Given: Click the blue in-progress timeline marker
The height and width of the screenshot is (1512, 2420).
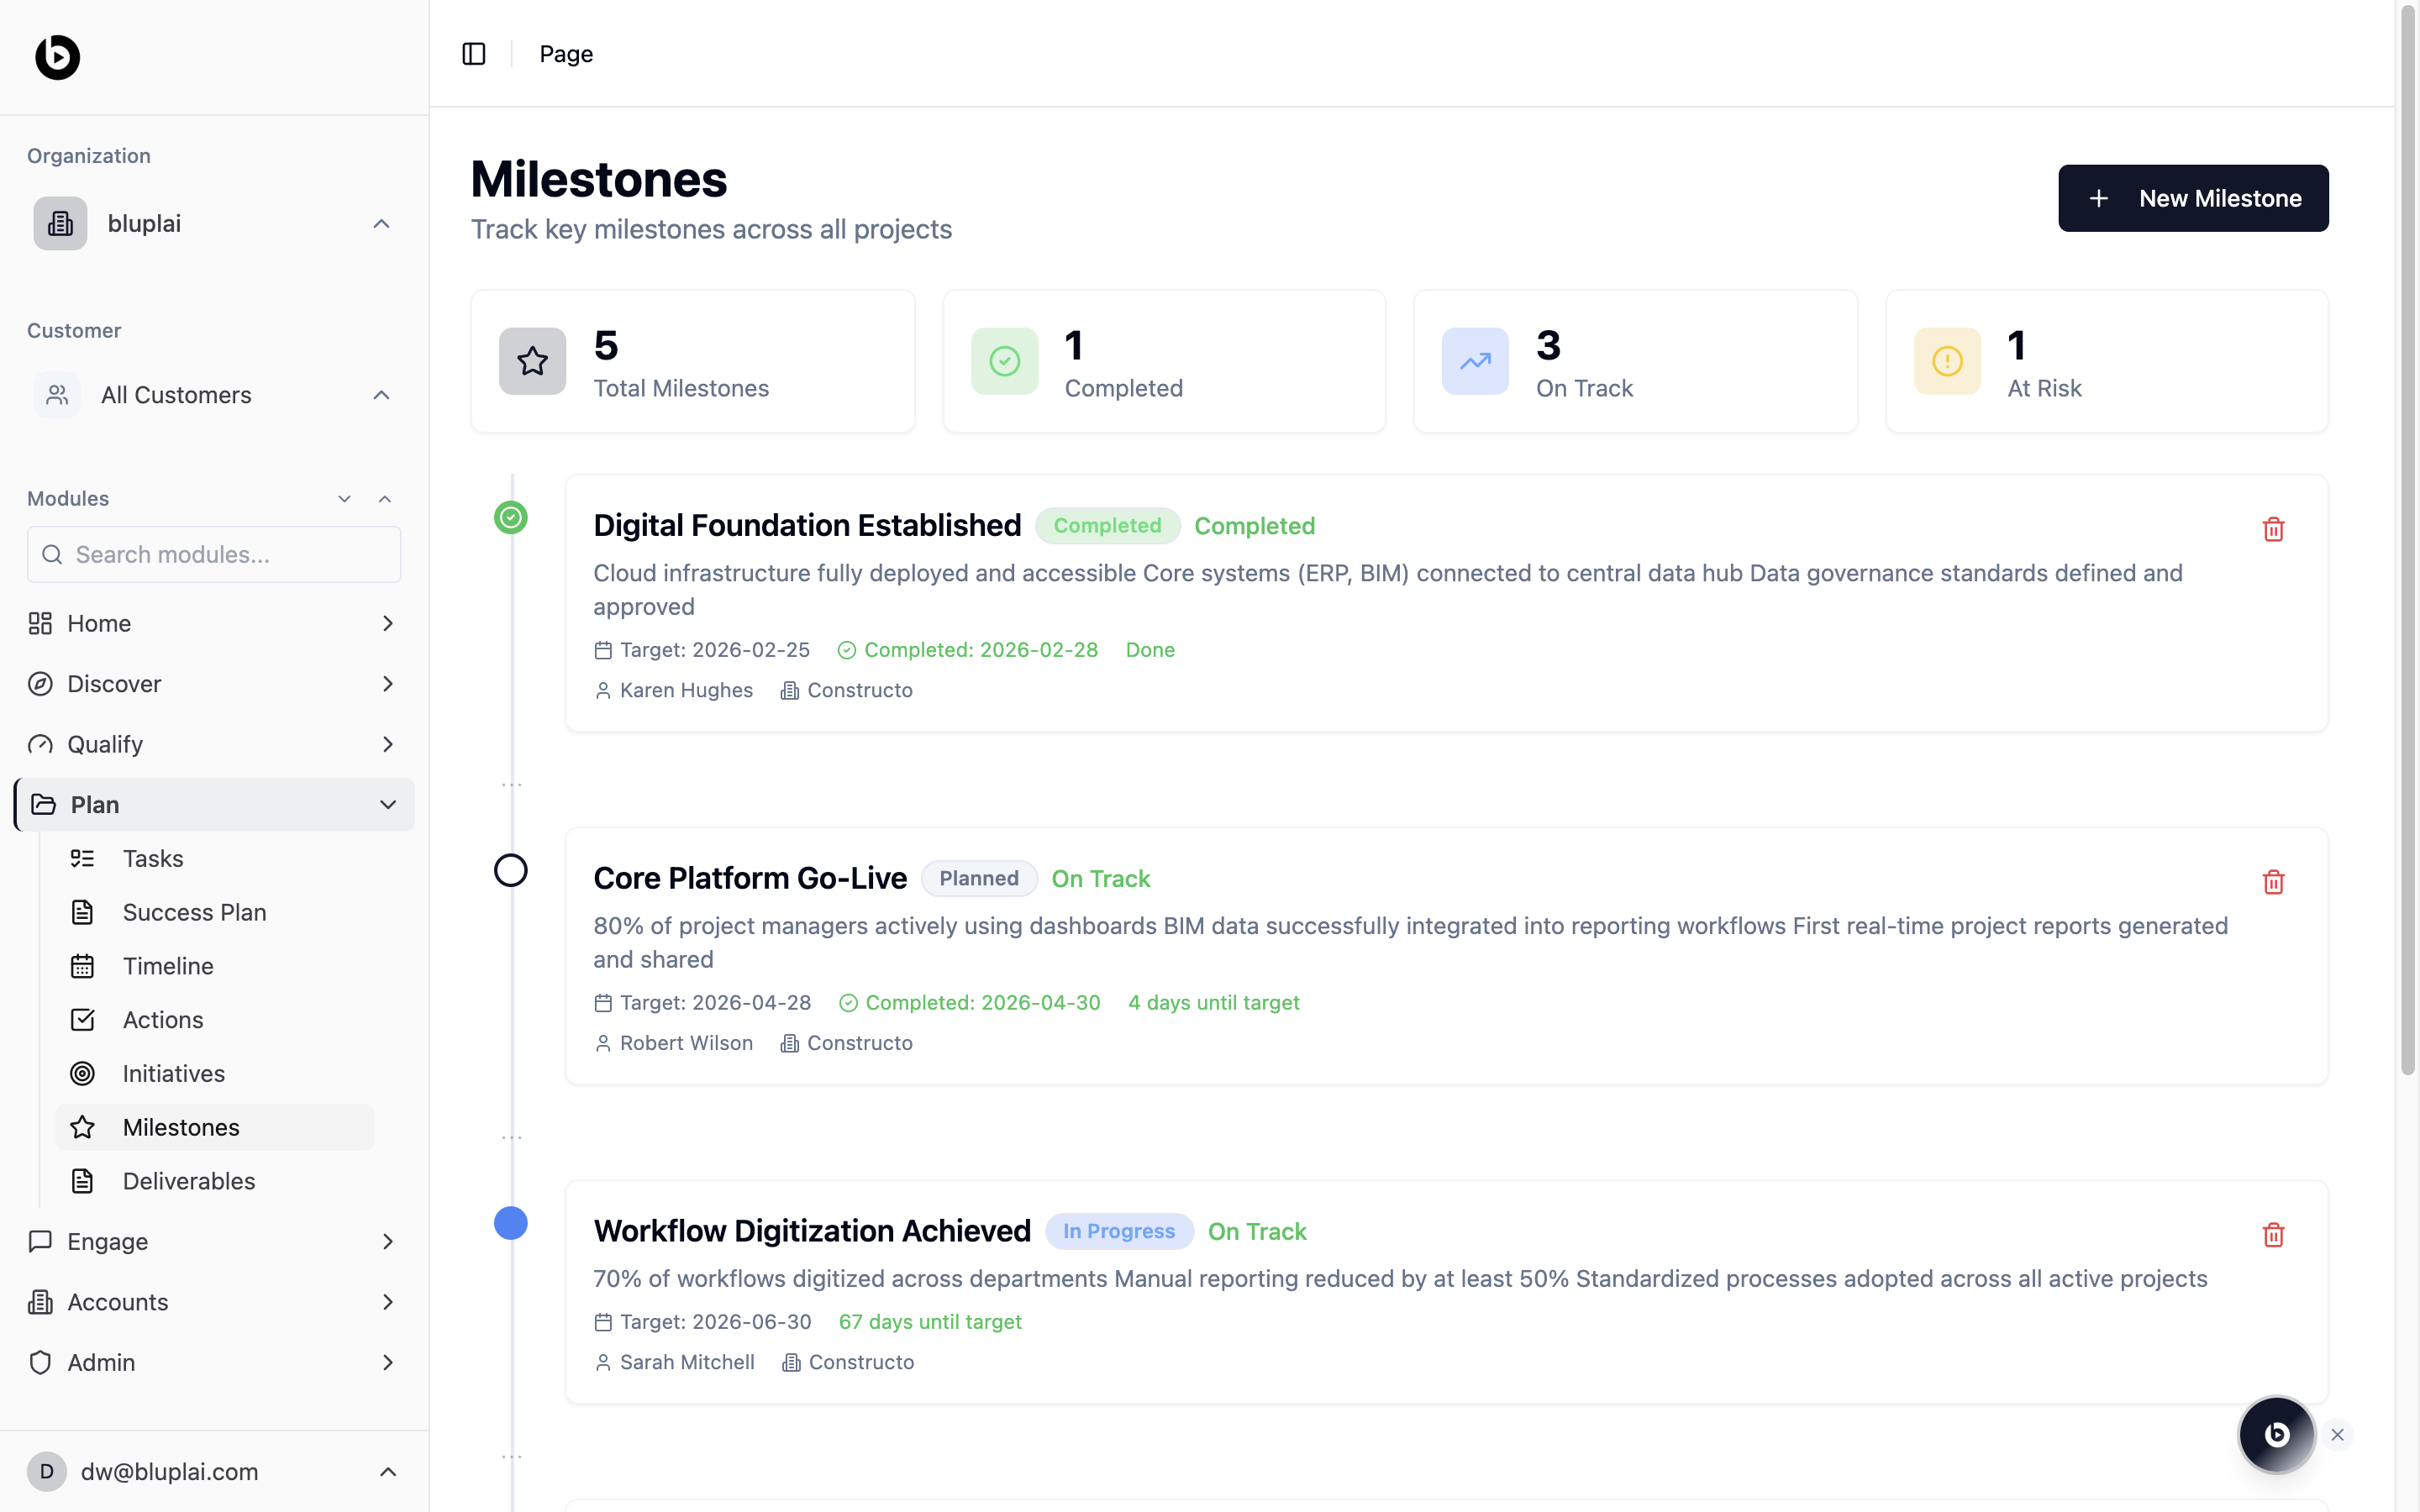Looking at the screenshot, I should pyautogui.click(x=511, y=1223).
